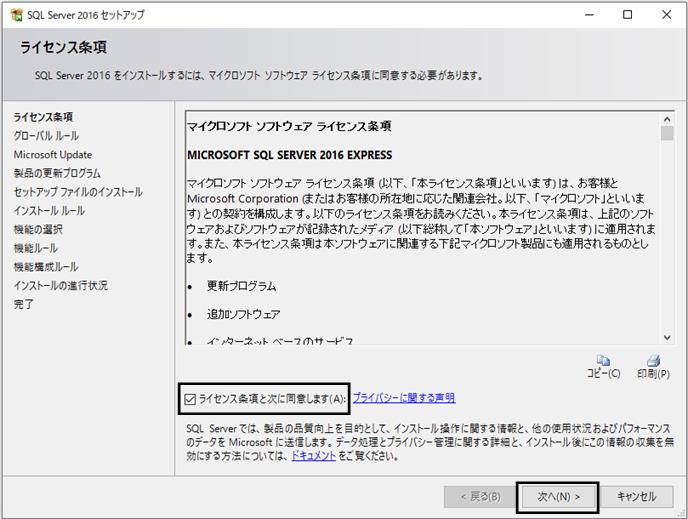
Task: Open the privacy statement link (プライバシーに関する声明)
Action: 404,398
